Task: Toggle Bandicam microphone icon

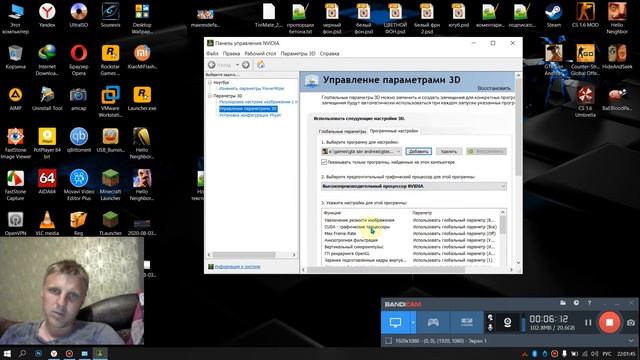Action: coord(490,327)
